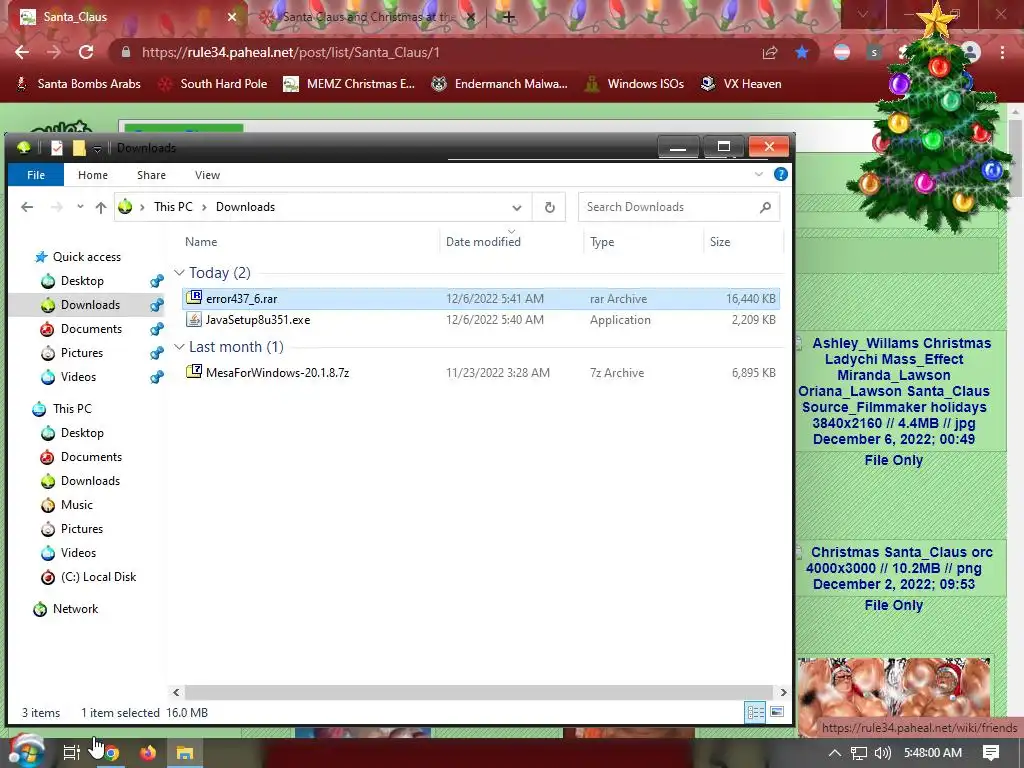Open a new browser tab
The image size is (1024, 768).
[509, 17]
